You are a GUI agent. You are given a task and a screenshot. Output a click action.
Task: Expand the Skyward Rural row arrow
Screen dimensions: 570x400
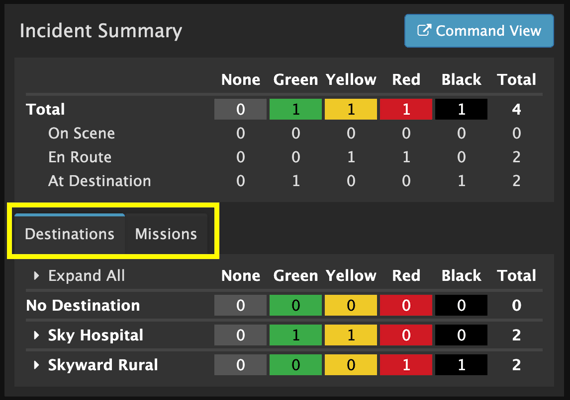click(36, 365)
